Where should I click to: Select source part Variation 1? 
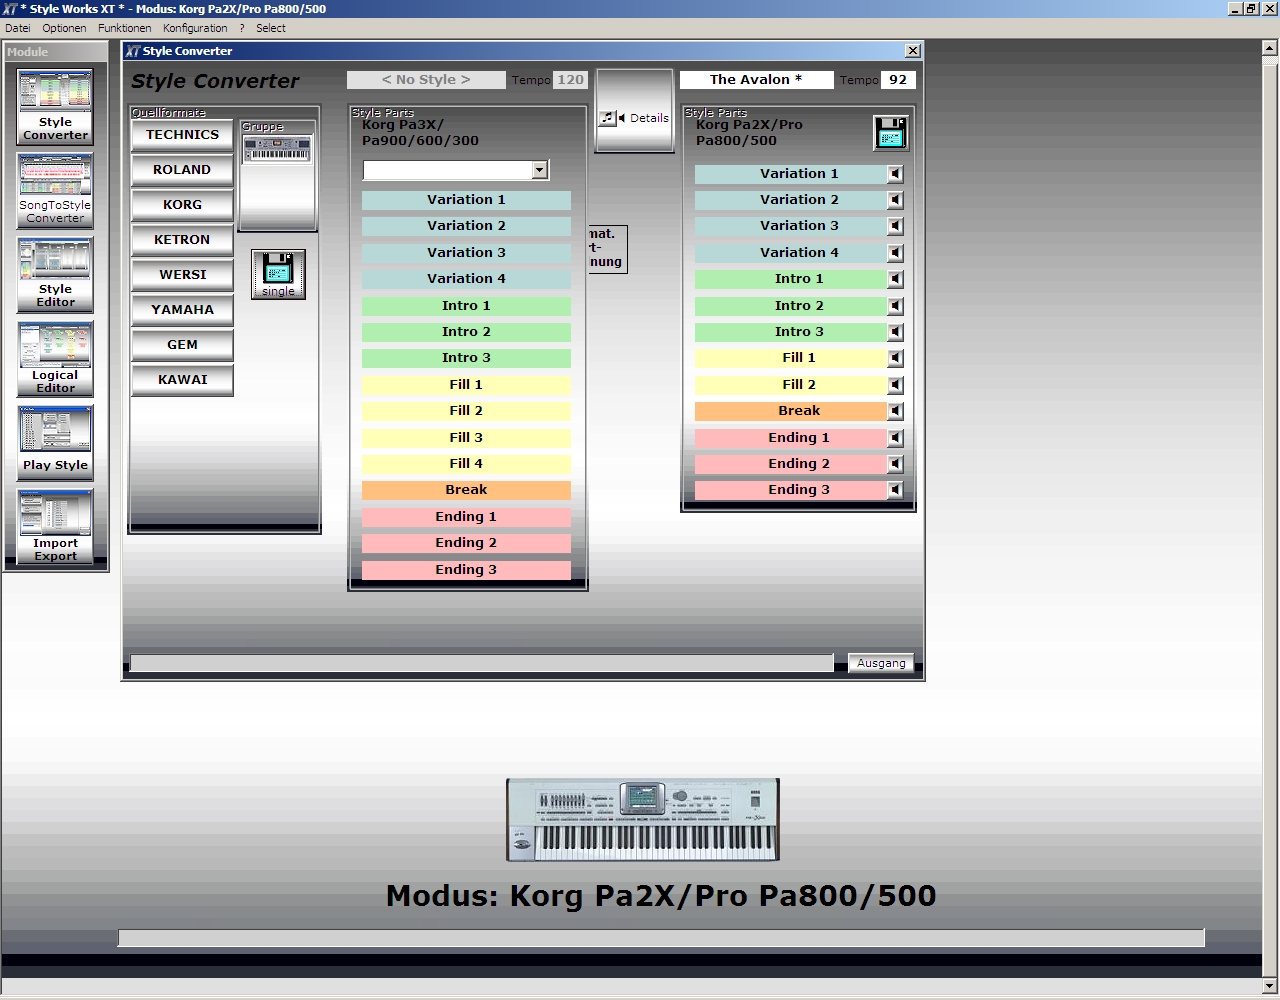(x=466, y=200)
